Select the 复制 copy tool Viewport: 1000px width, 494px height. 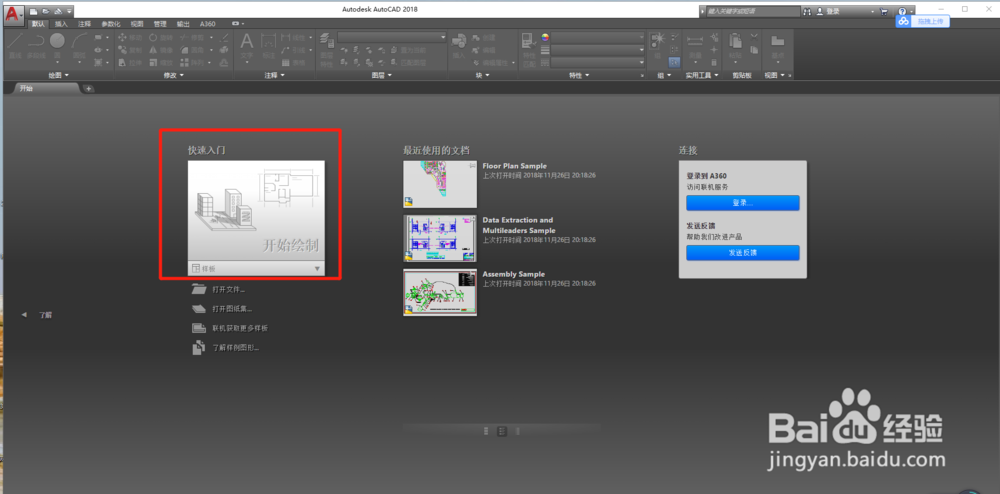point(131,50)
